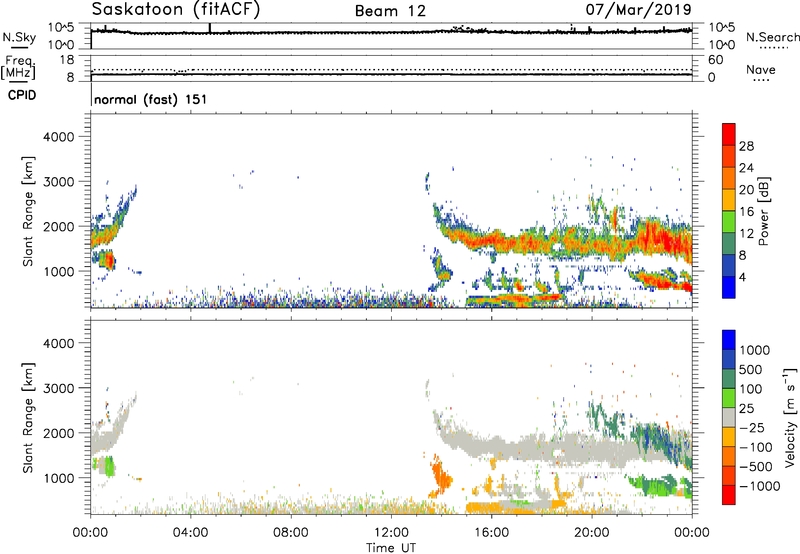Pick the light green 12–16 dB power segment

click(729, 222)
